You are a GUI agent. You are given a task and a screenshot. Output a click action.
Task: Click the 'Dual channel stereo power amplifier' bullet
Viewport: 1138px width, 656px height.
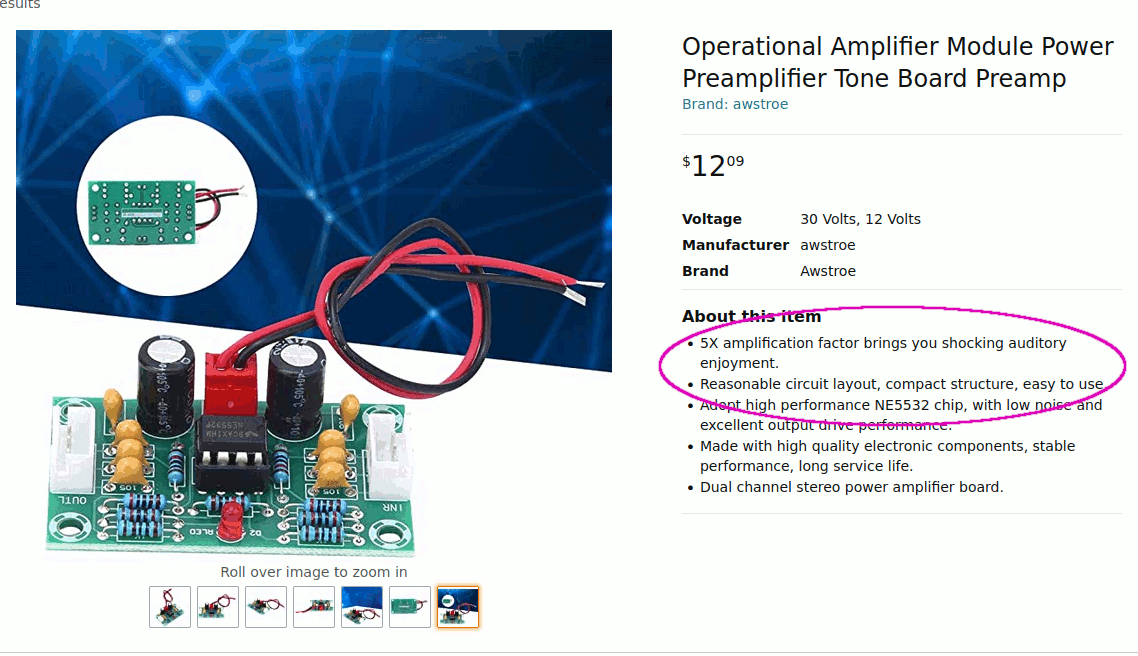851,487
